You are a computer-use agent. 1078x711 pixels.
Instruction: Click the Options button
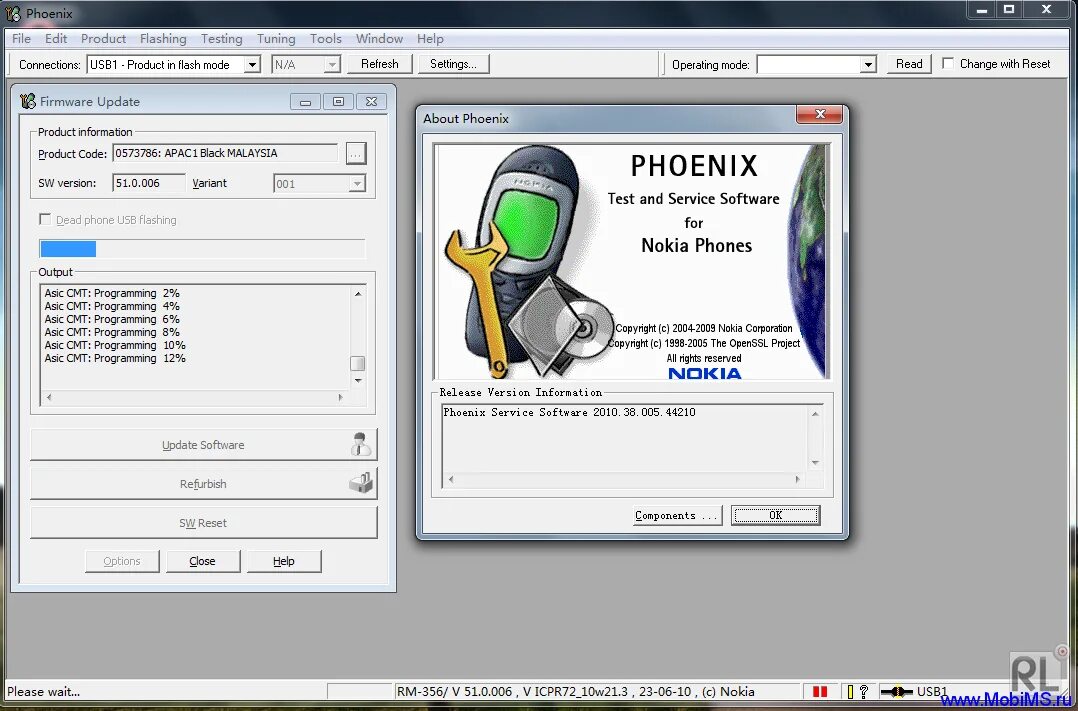point(122,561)
